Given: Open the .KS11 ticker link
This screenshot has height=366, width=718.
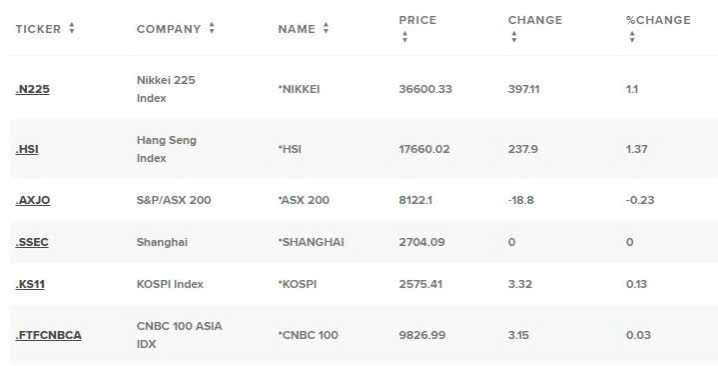Looking at the screenshot, I should (30, 284).
